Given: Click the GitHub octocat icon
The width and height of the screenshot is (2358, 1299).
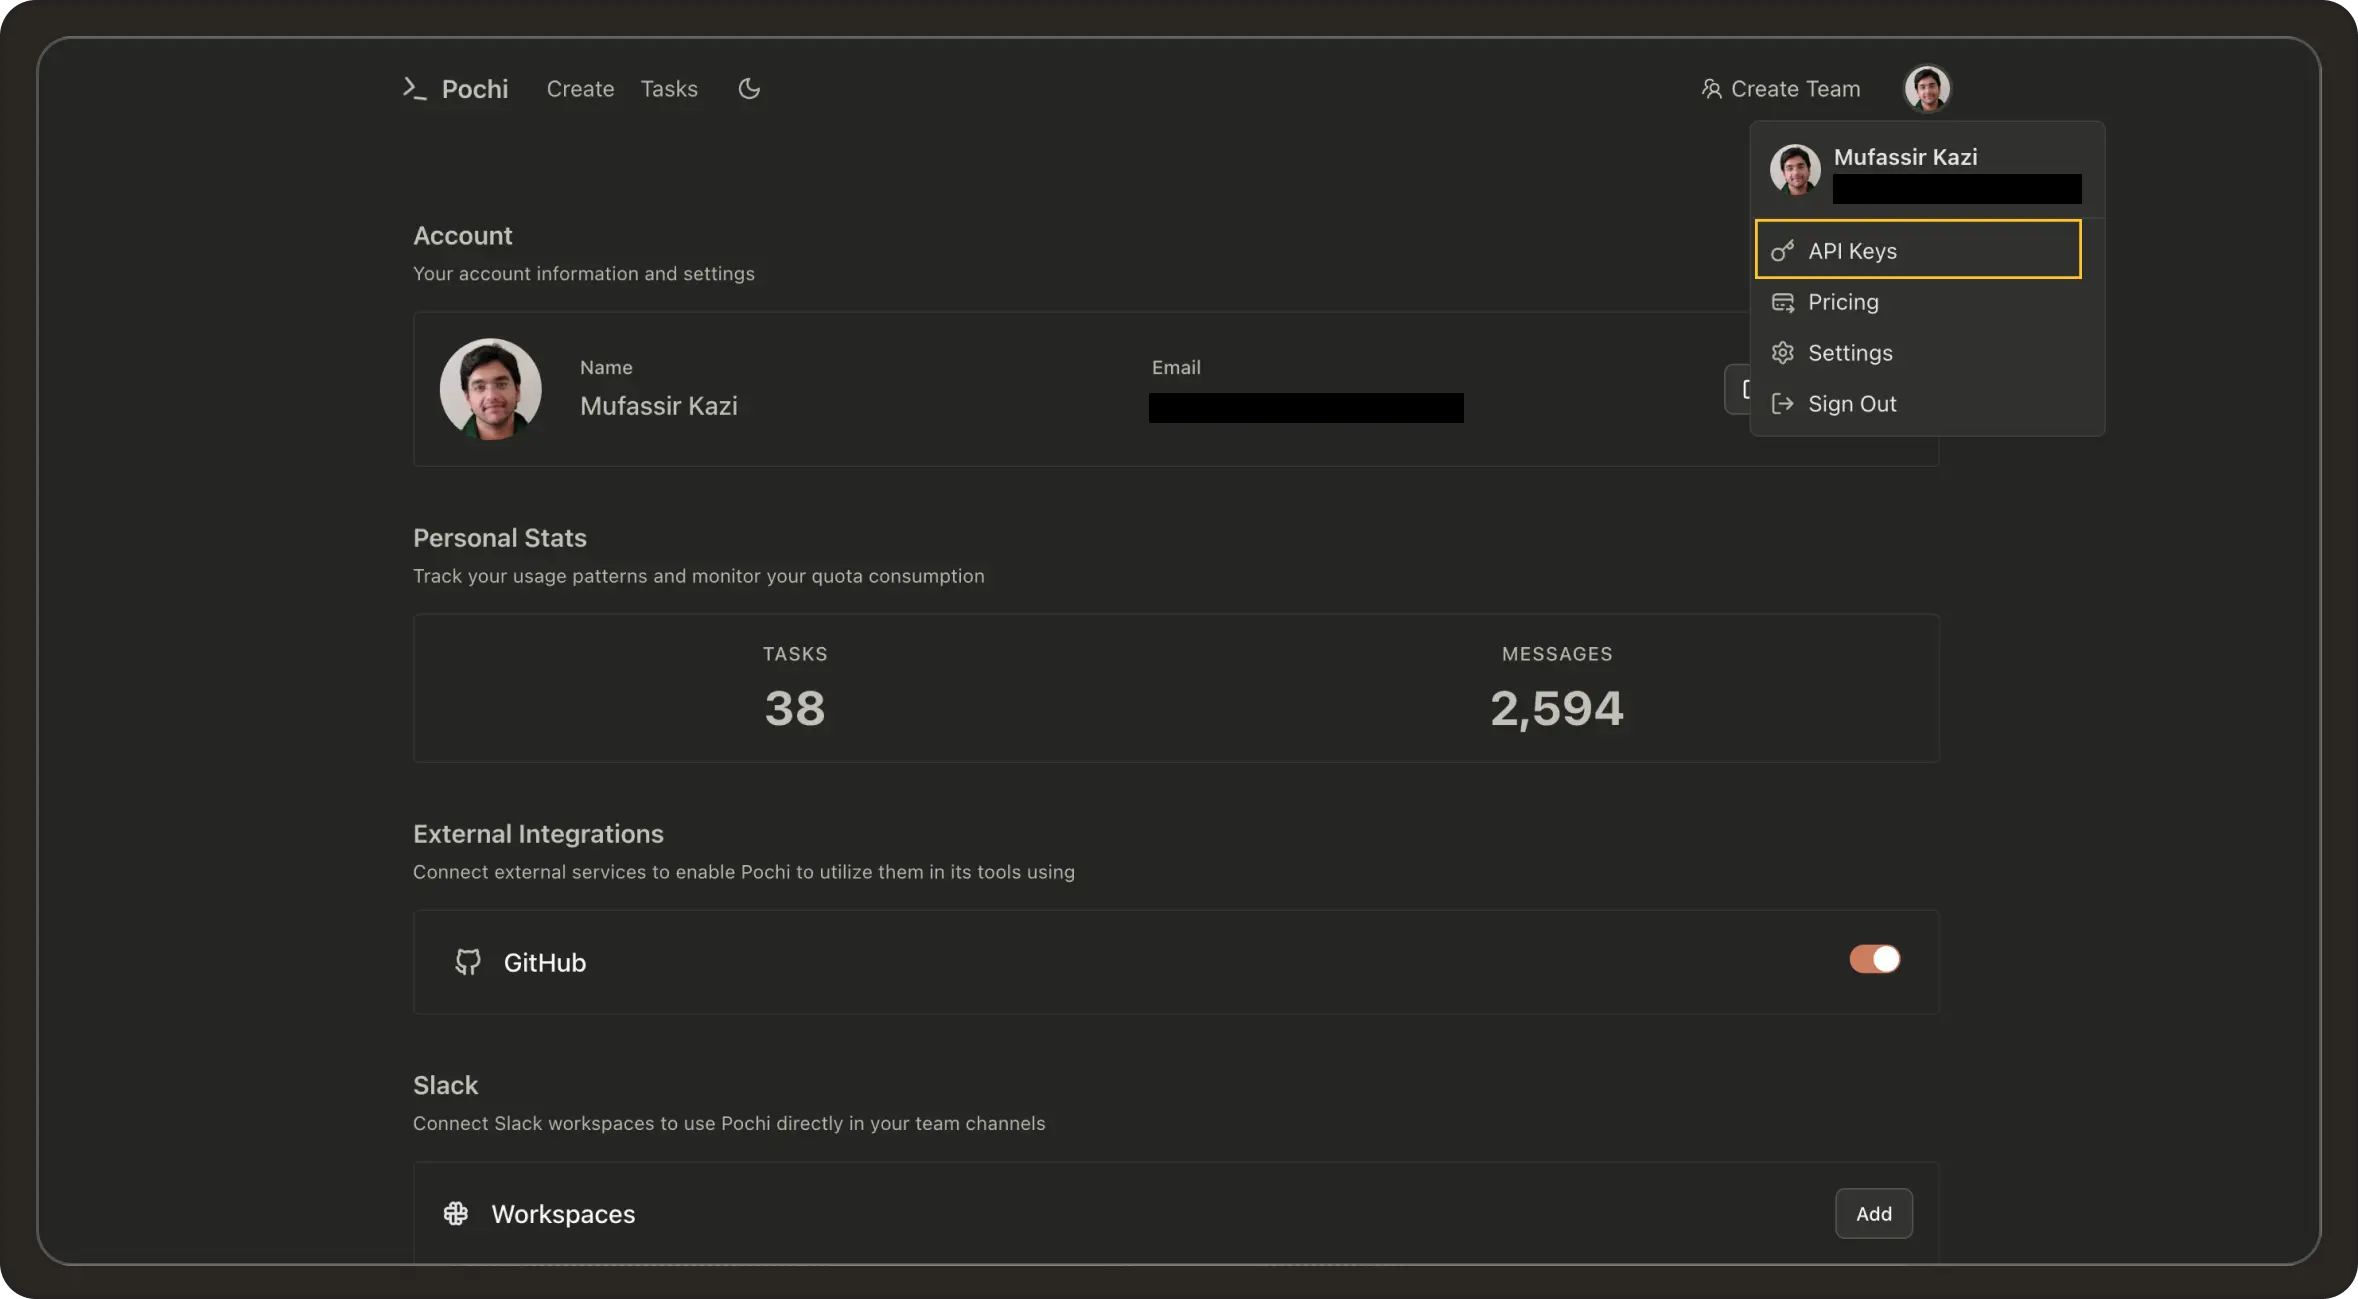Looking at the screenshot, I should click(x=467, y=962).
